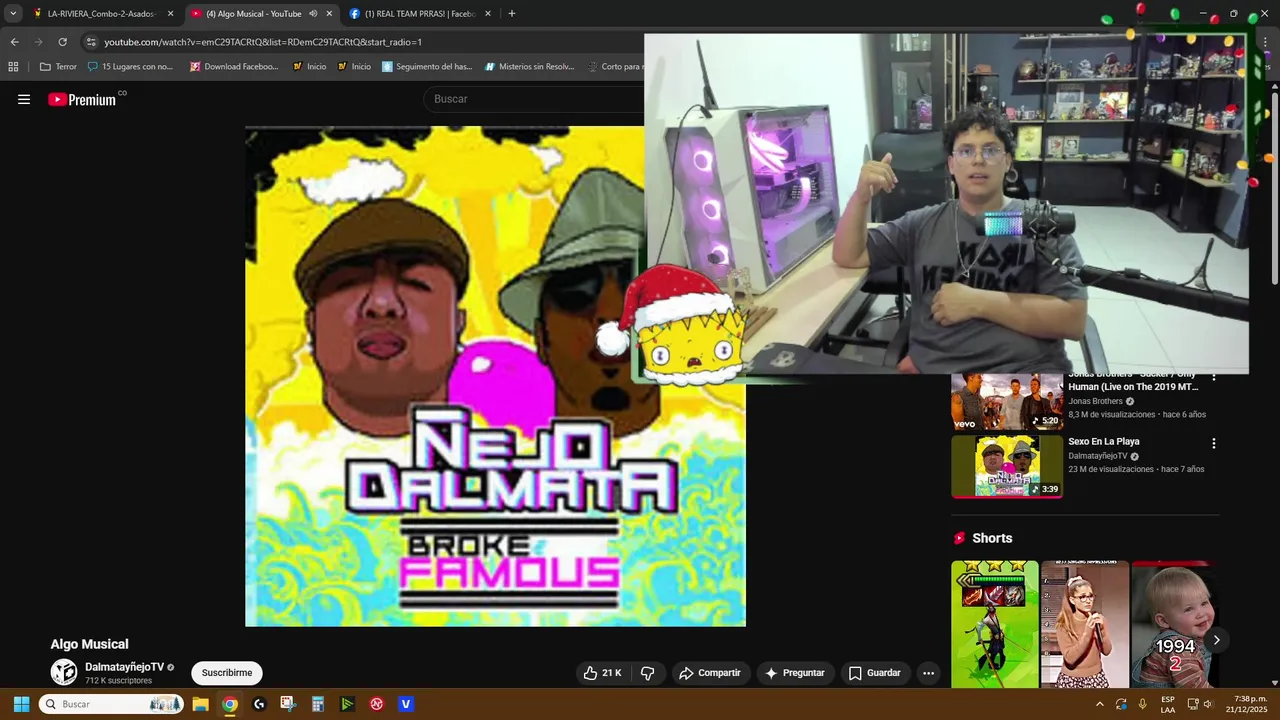Open the volume tray icon

coord(1207,704)
